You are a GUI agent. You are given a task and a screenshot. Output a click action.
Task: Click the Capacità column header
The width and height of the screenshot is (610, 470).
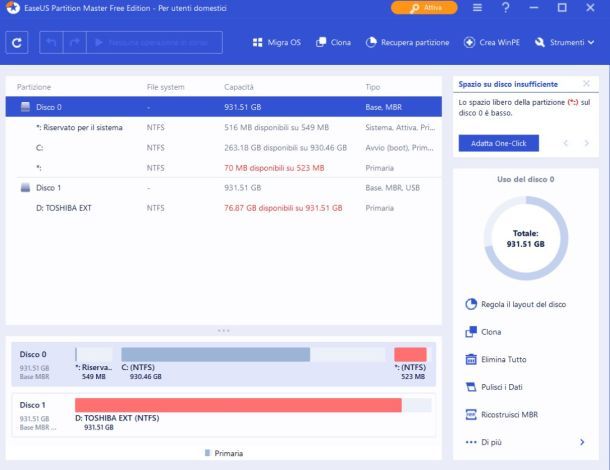click(239, 87)
